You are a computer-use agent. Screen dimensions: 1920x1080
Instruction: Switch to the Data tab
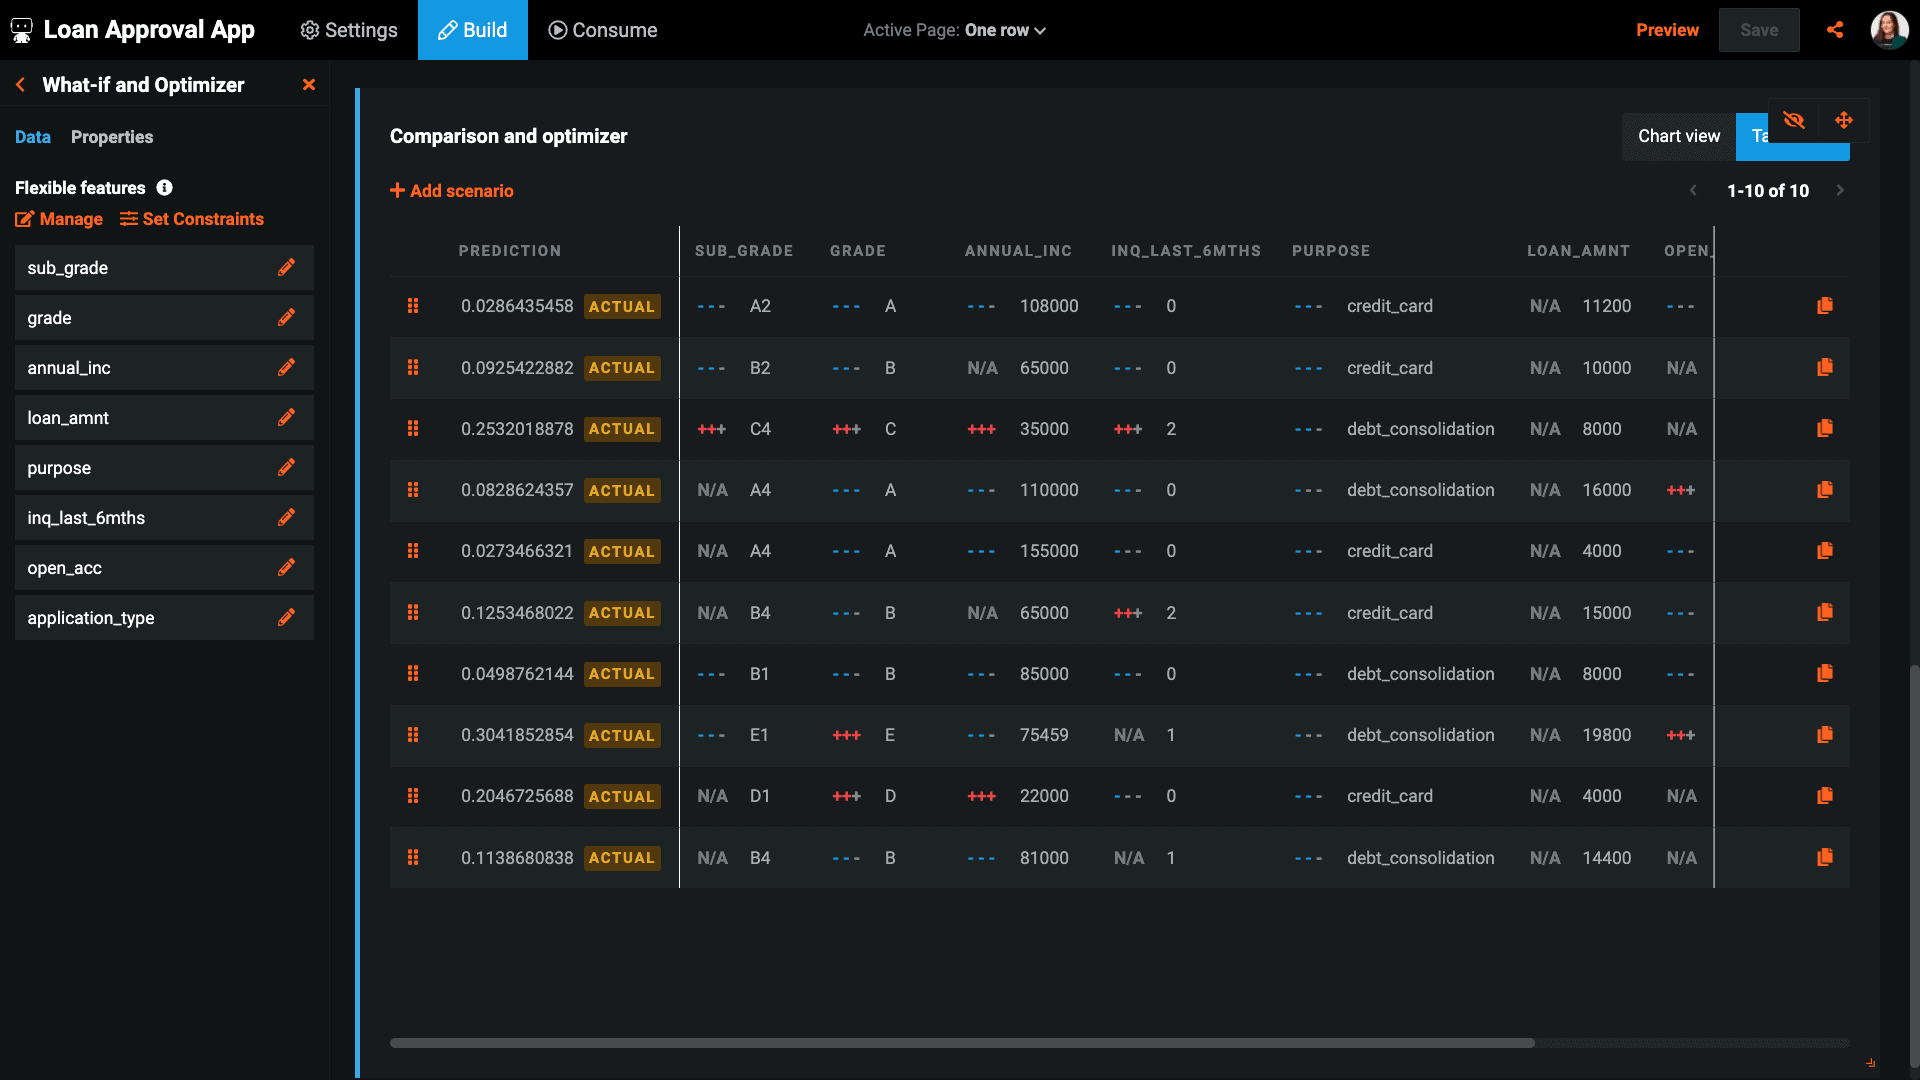tap(33, 137)
